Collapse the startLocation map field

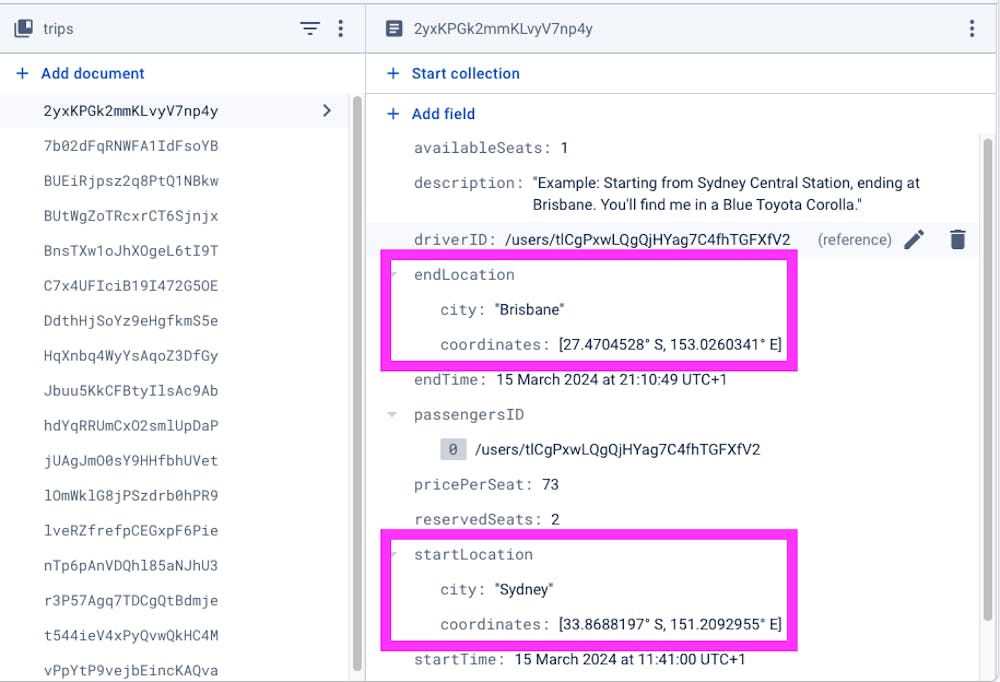(393, 555)
